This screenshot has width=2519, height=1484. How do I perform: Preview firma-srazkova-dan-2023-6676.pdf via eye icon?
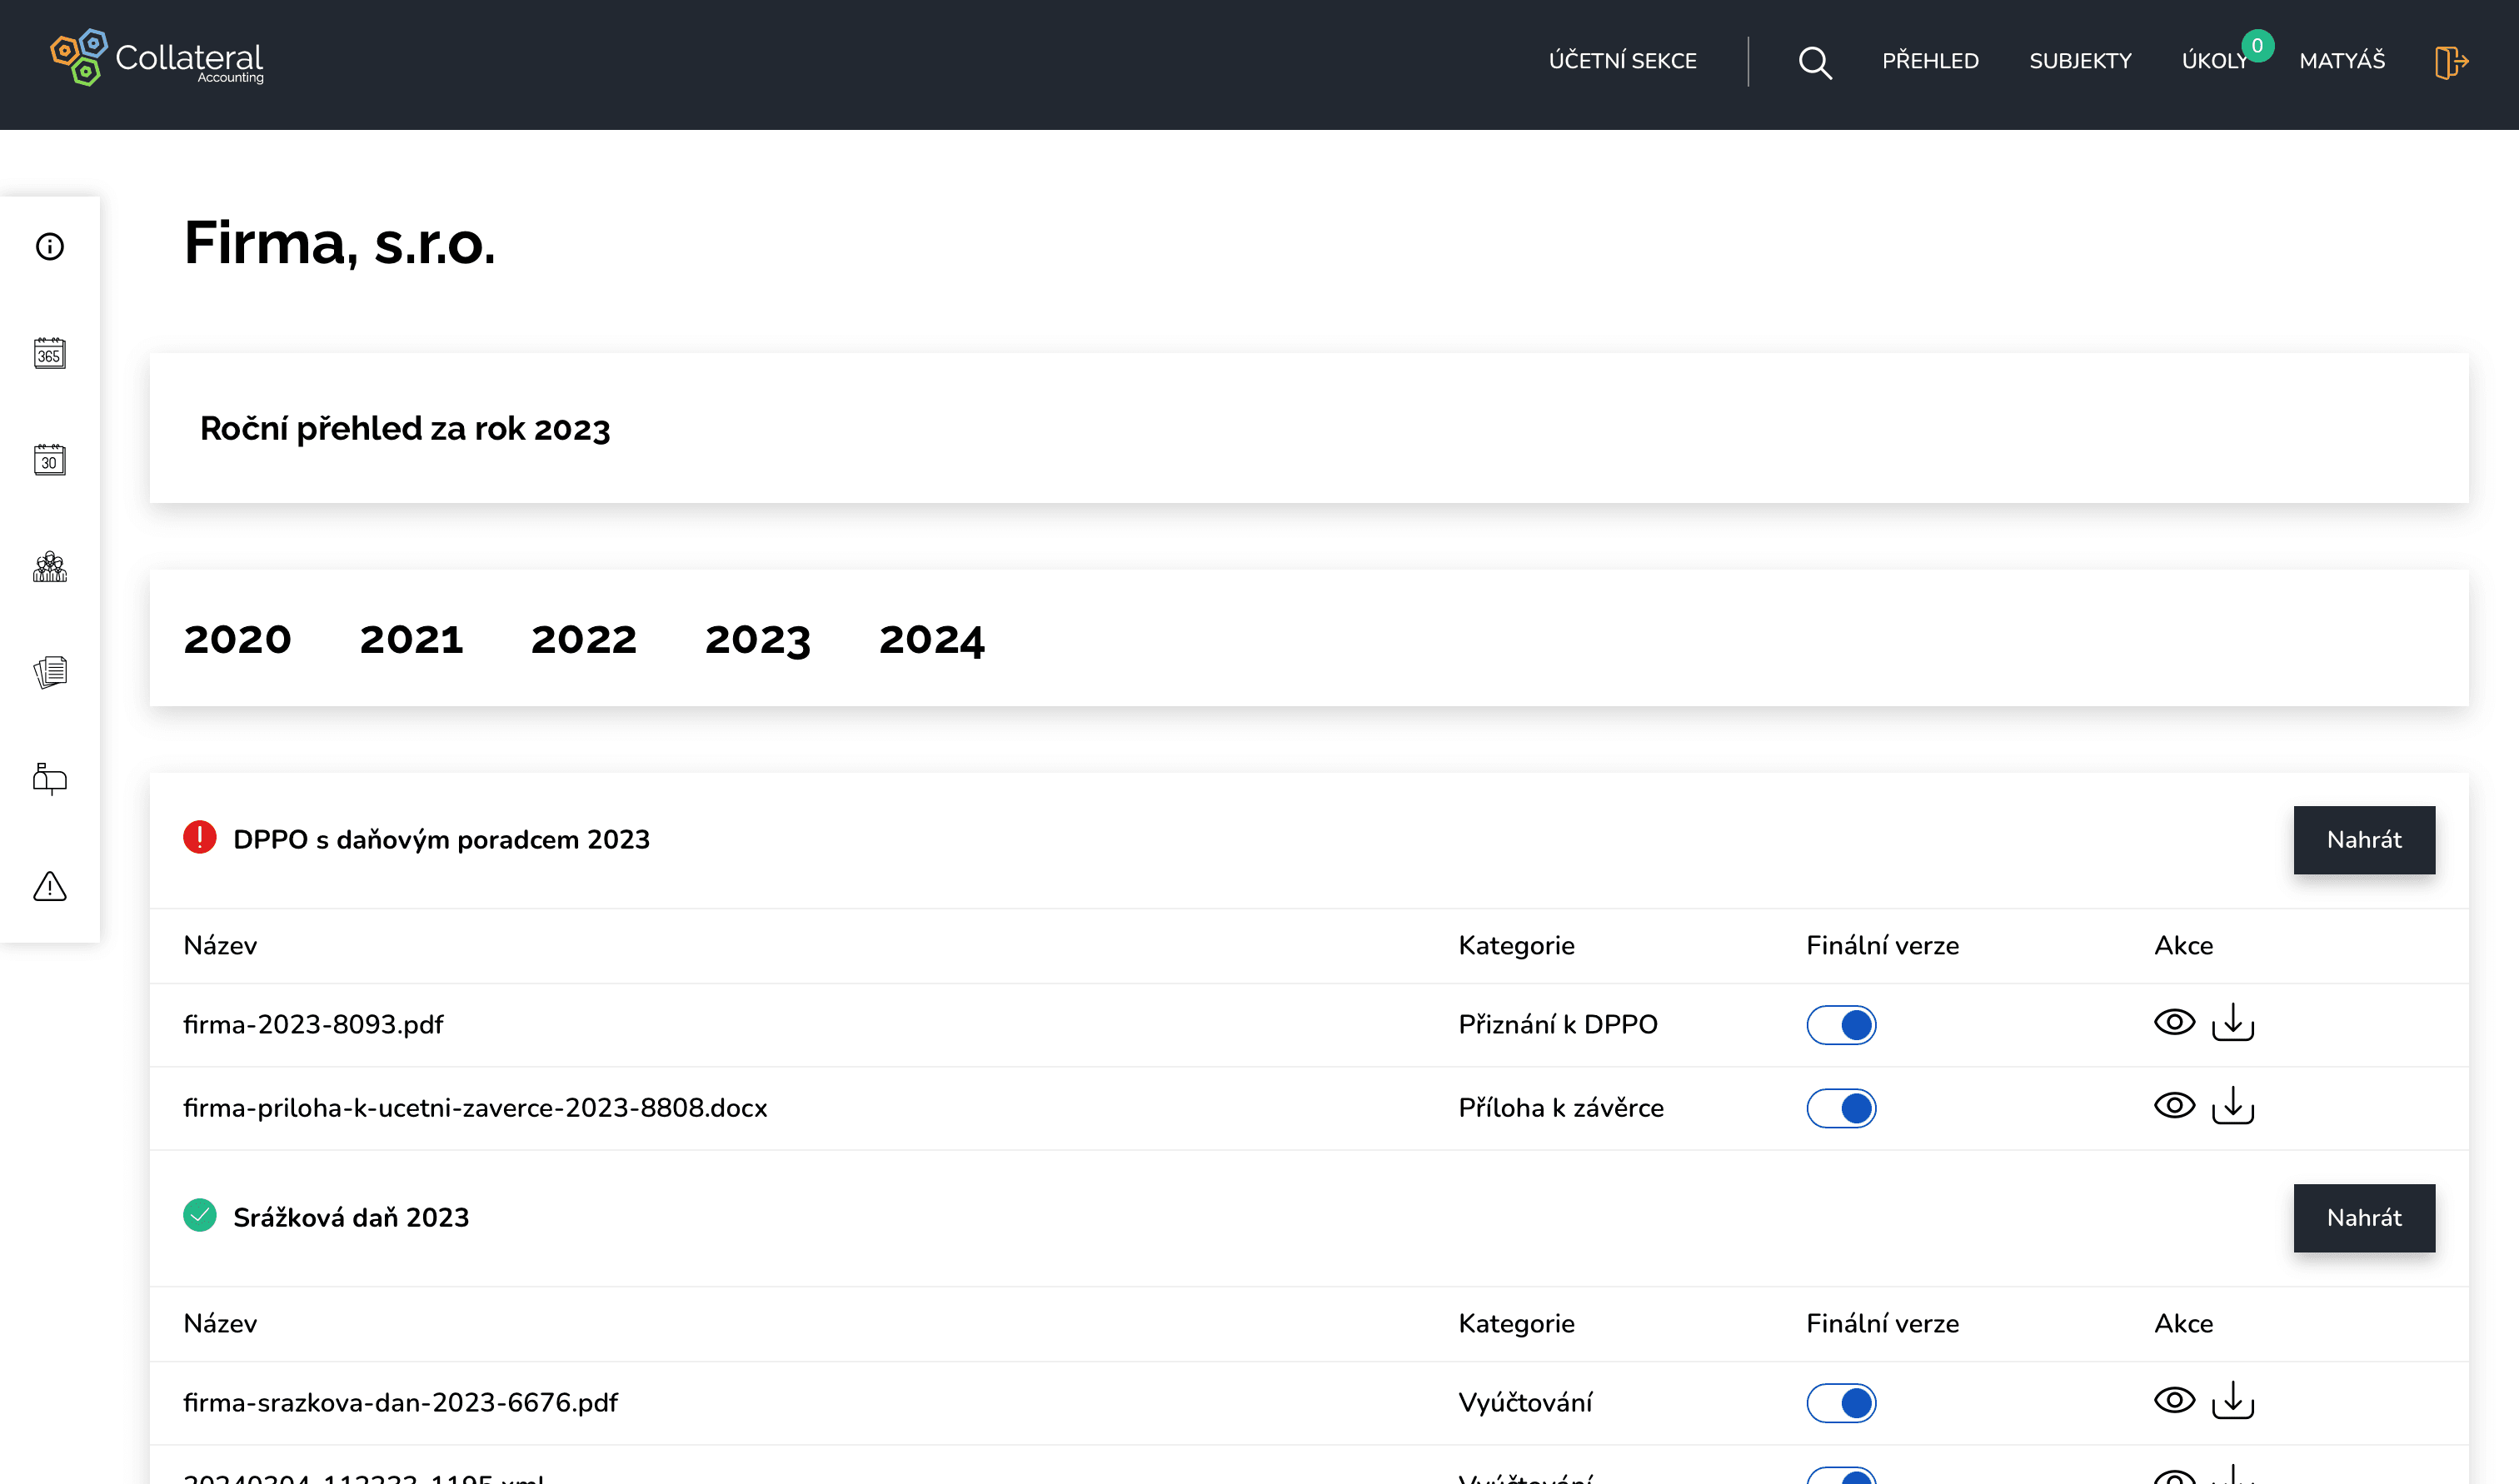[x=2174, y=1401]
